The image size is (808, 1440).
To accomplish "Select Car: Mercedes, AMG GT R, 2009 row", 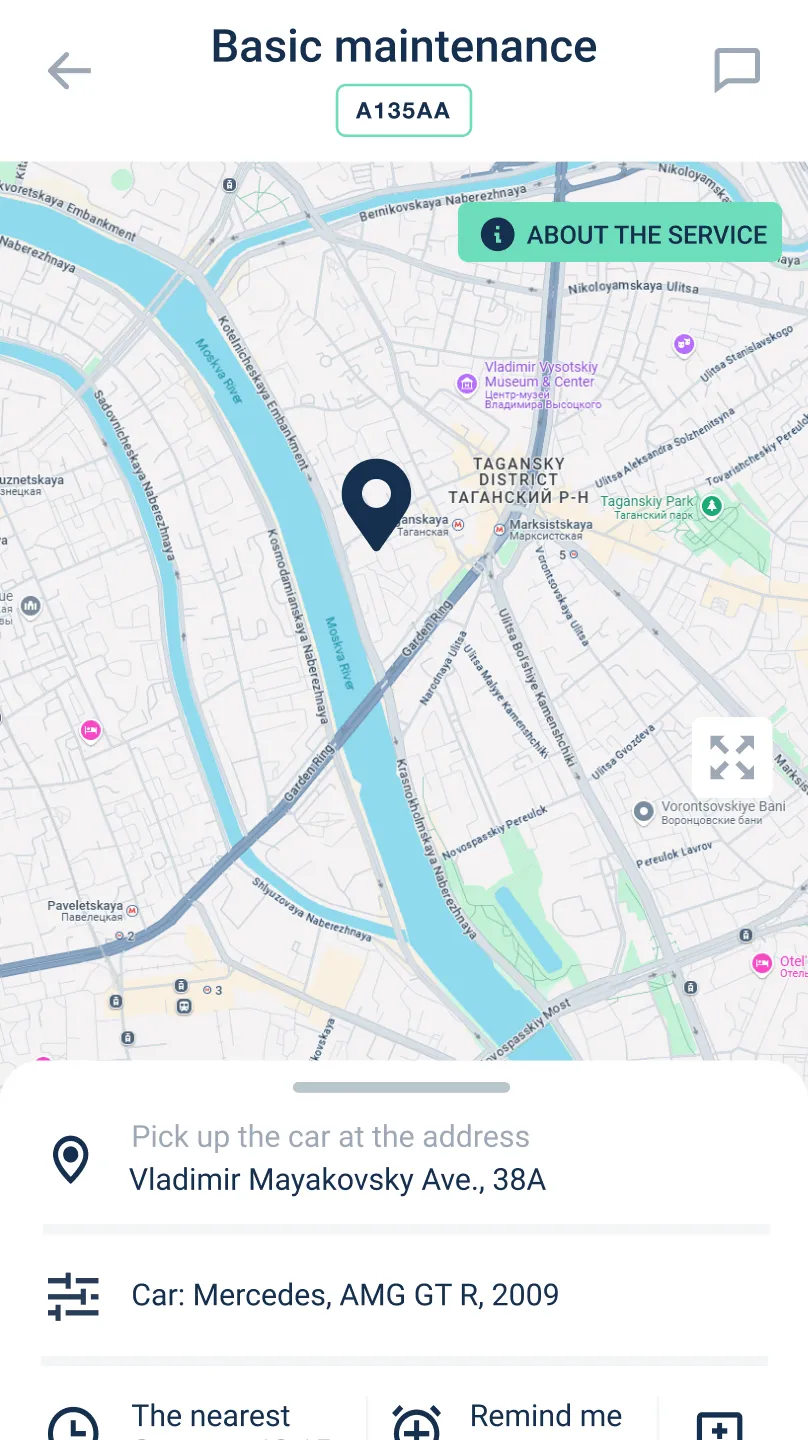I will 406,1295.
